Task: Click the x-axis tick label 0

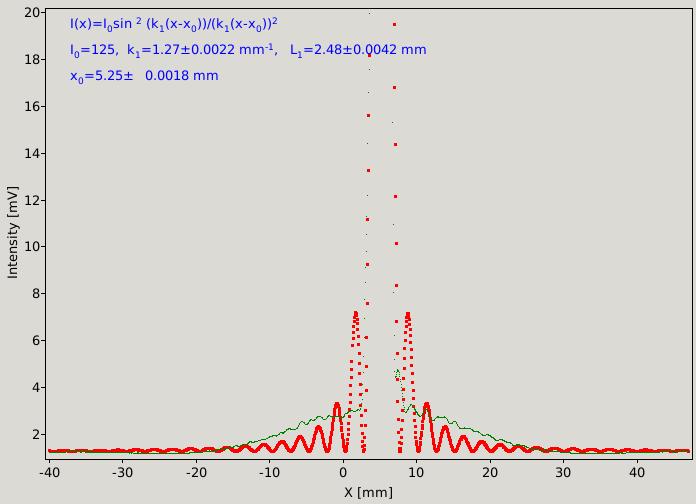Action: (x=343, y=472)
